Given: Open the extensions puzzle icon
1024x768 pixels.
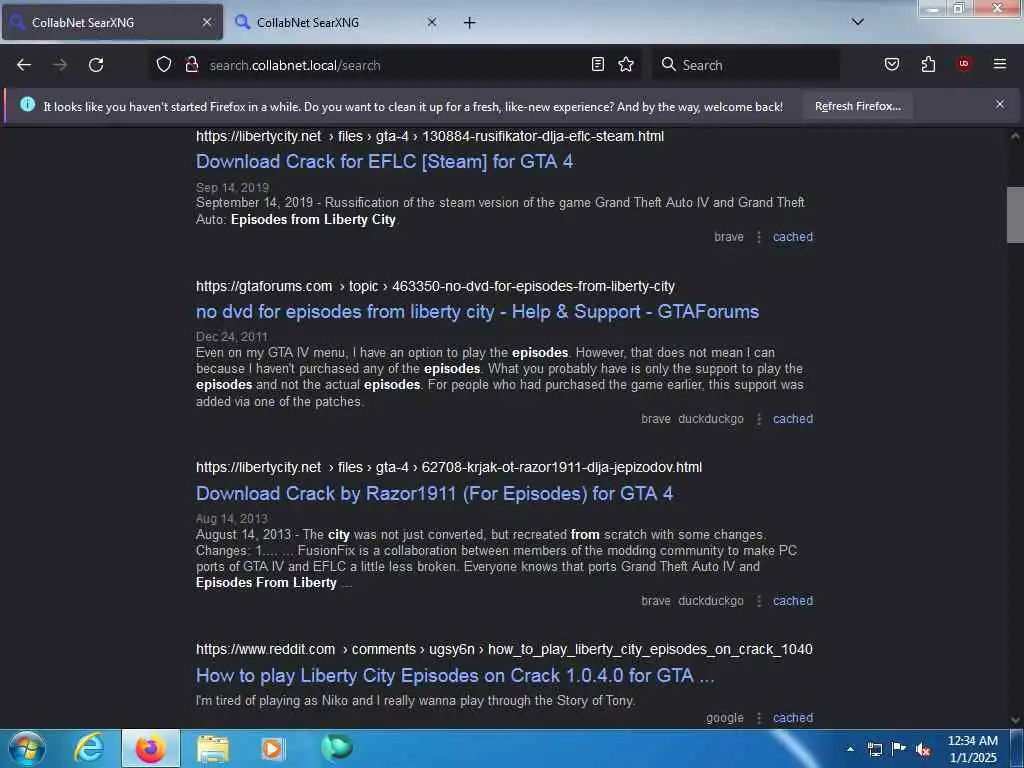Looking at the screenshot, I should (929, 64).
